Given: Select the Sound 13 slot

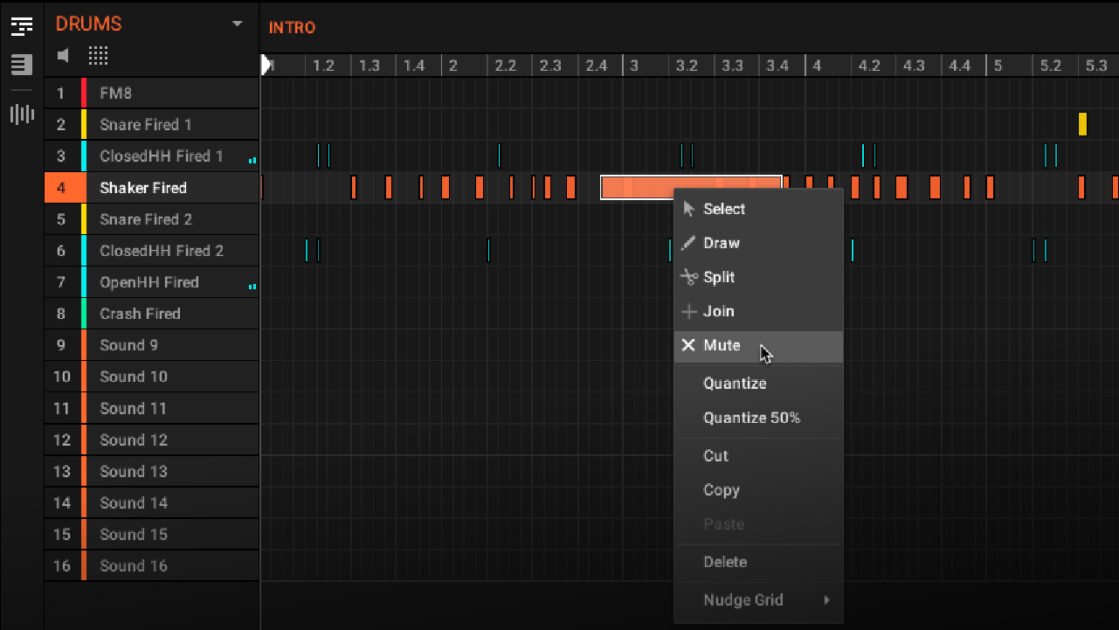Looking at the screenshot, I should pyautogui.click(x=151, y=472).
